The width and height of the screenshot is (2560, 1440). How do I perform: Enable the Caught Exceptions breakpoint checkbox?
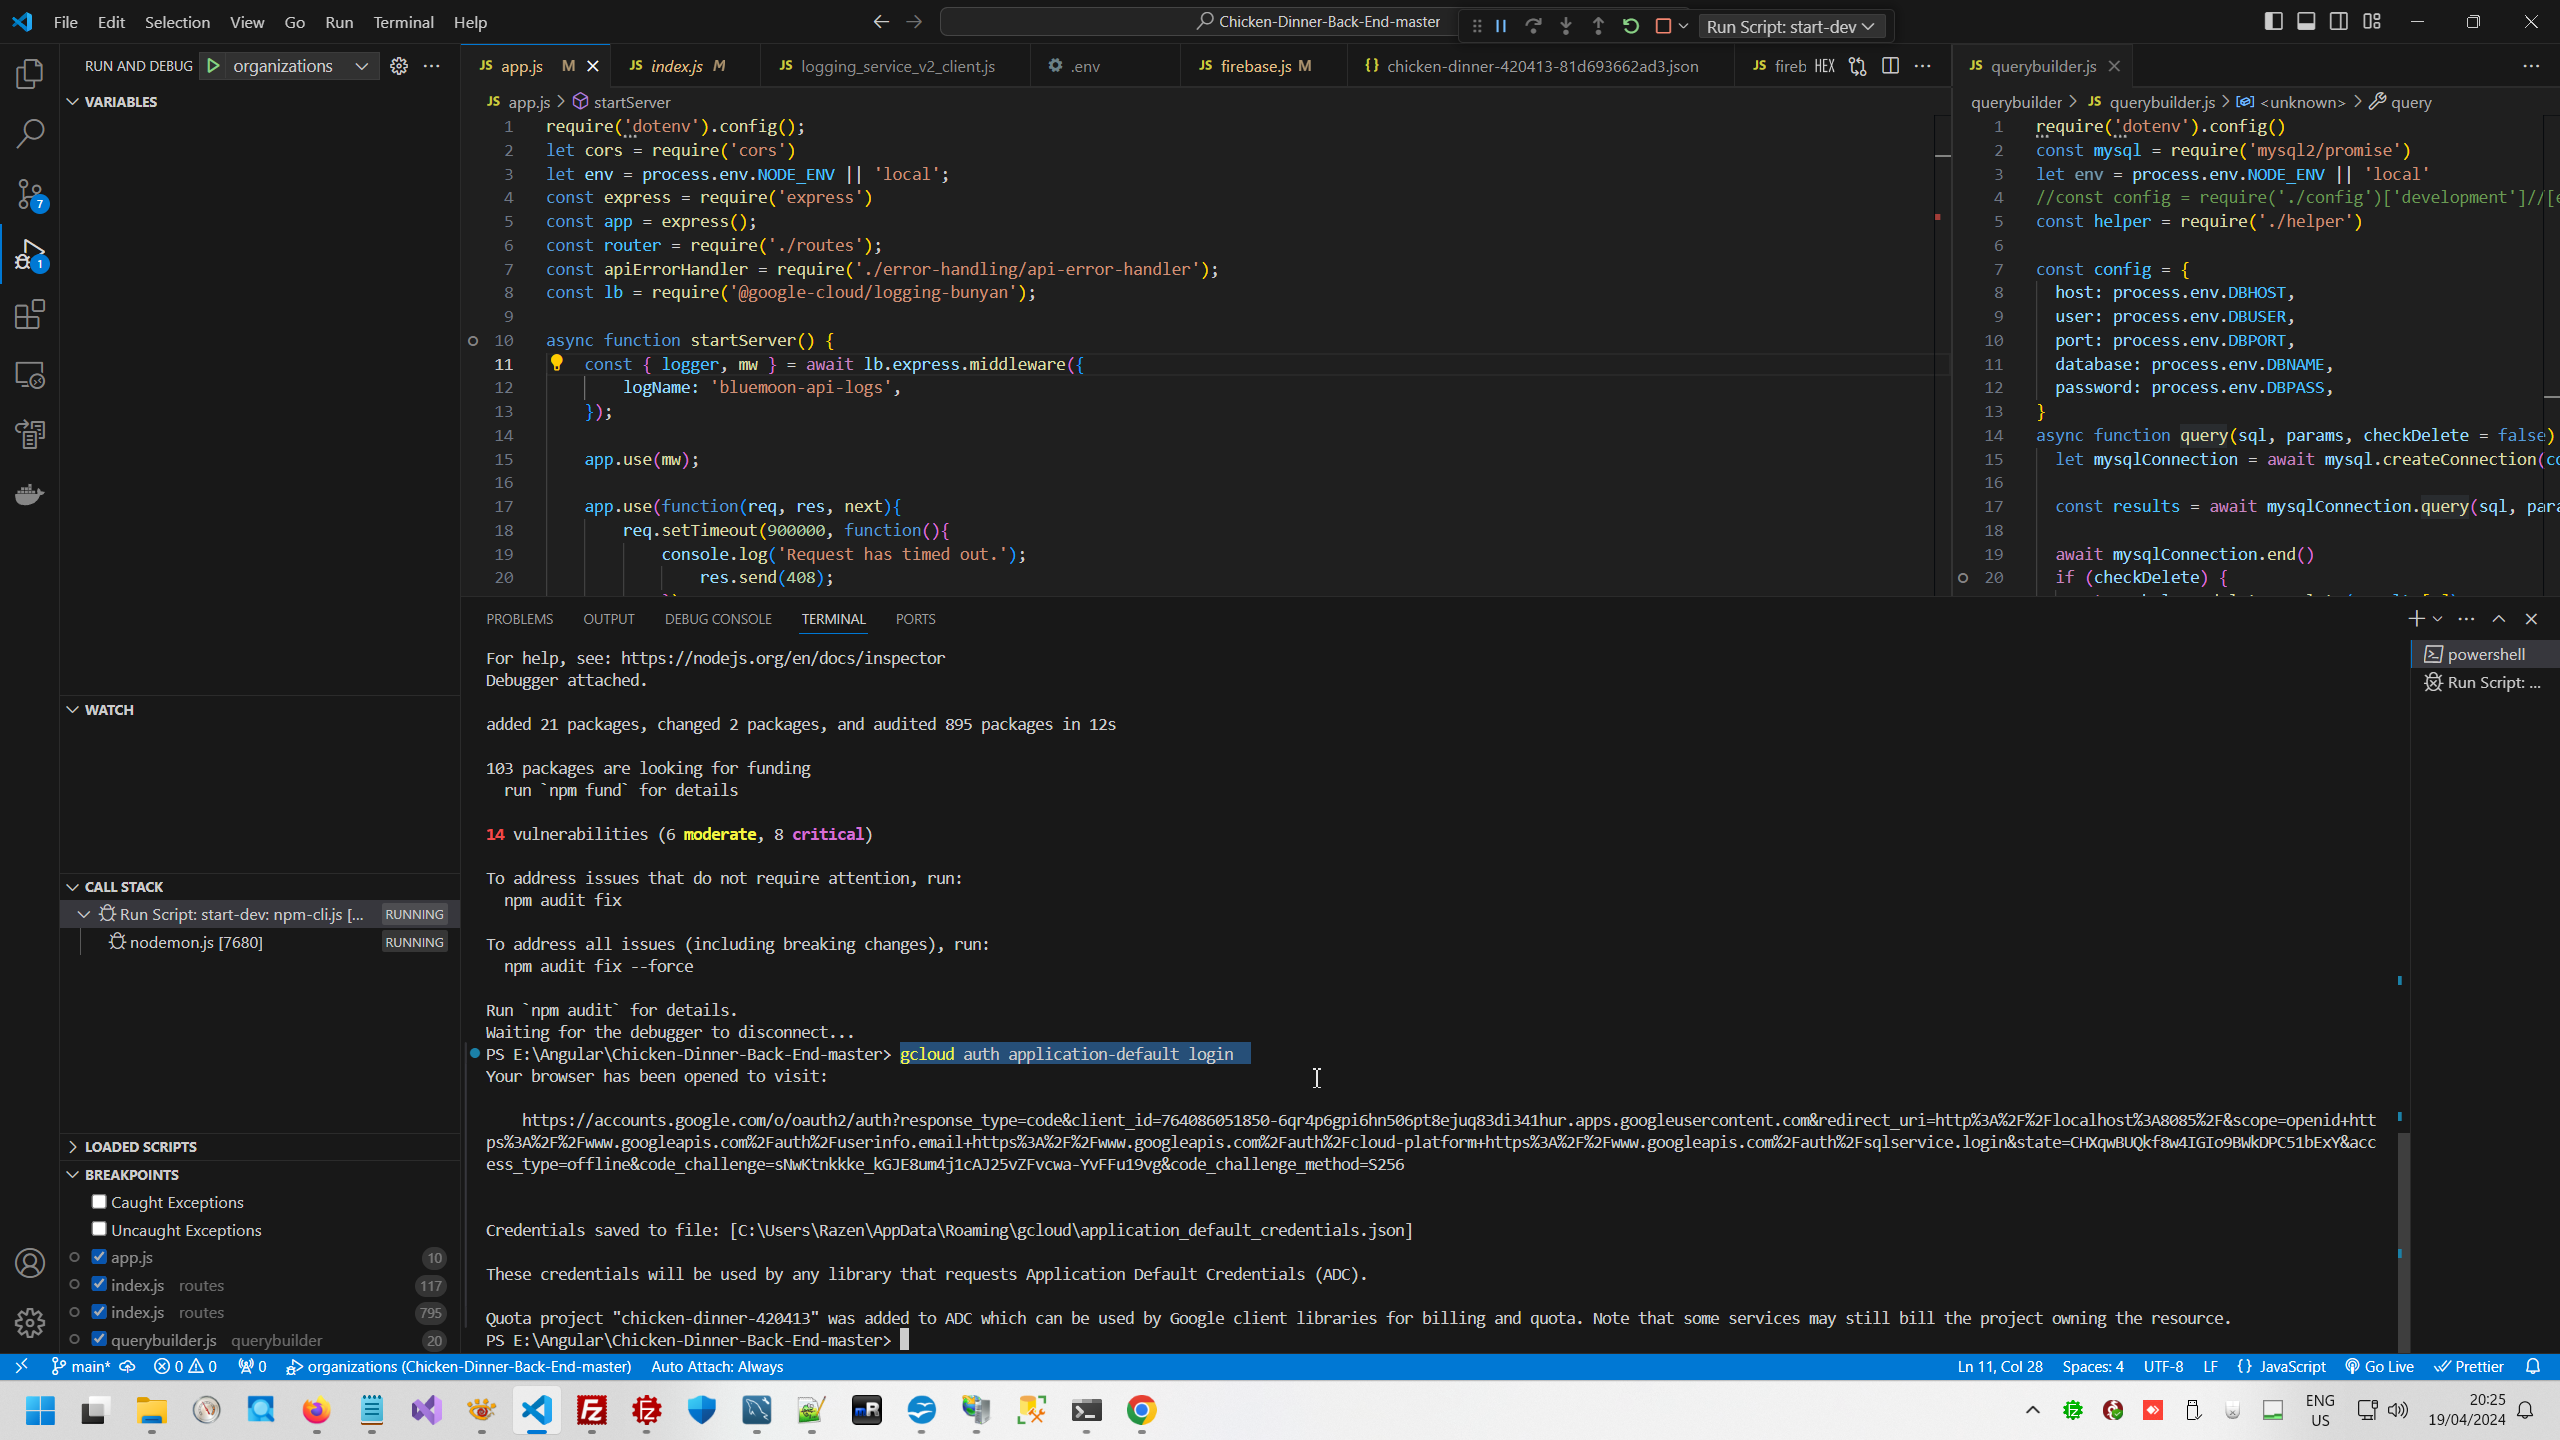(99, 1202)
